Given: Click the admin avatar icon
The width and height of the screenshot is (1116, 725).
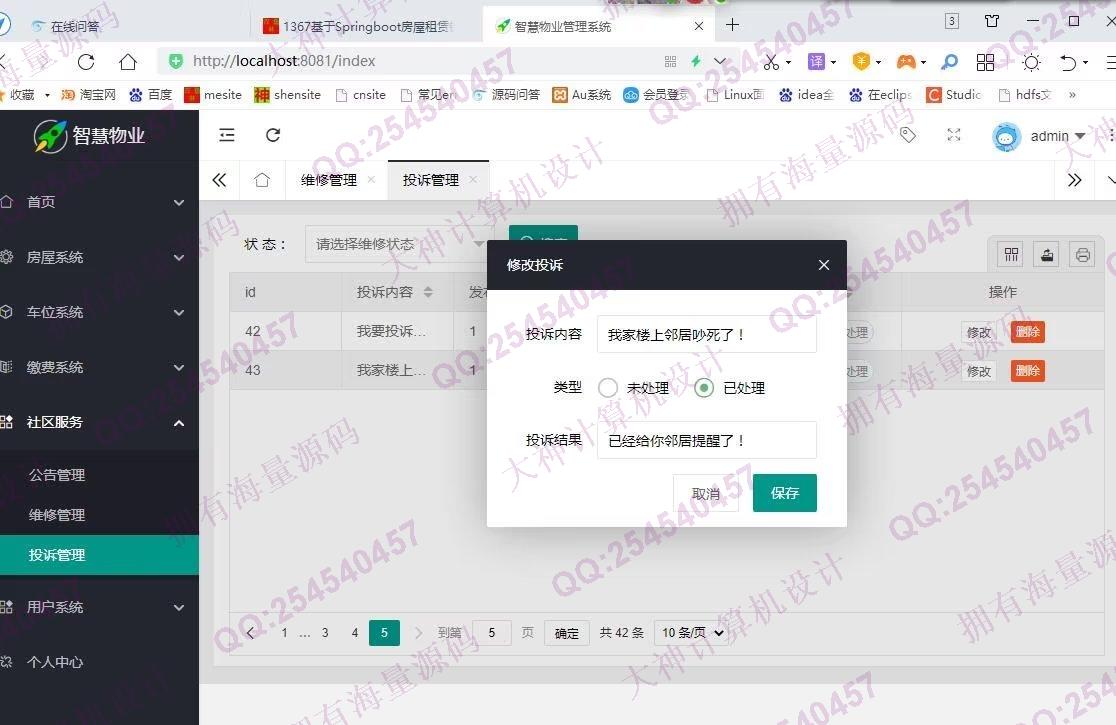Looking at the screenshot, I should tap(1006, 137).
